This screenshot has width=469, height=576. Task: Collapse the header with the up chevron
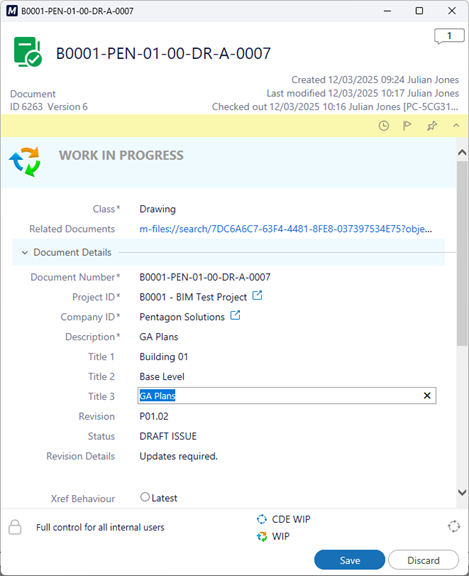tap(456, 126)
